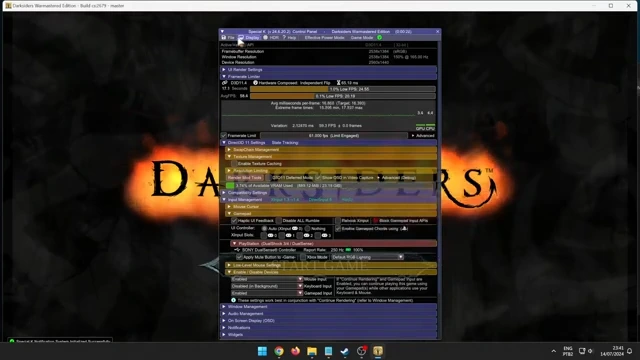Viewport: 640px width, 360px height.
Task: Collapse Input Management section
Action: pyautogui.click(x=329, y=200)
